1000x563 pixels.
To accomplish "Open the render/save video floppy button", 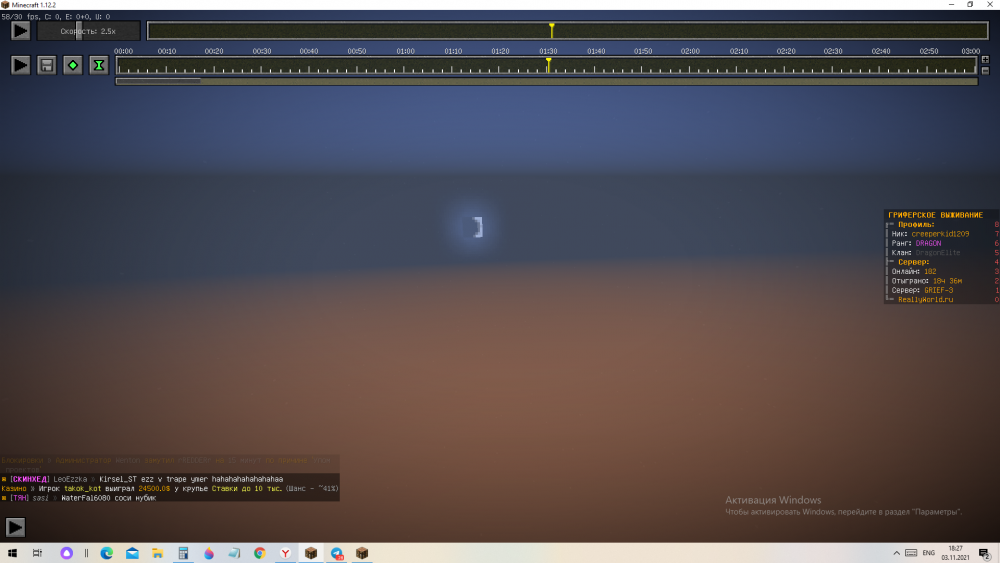I will click(47, 65).
